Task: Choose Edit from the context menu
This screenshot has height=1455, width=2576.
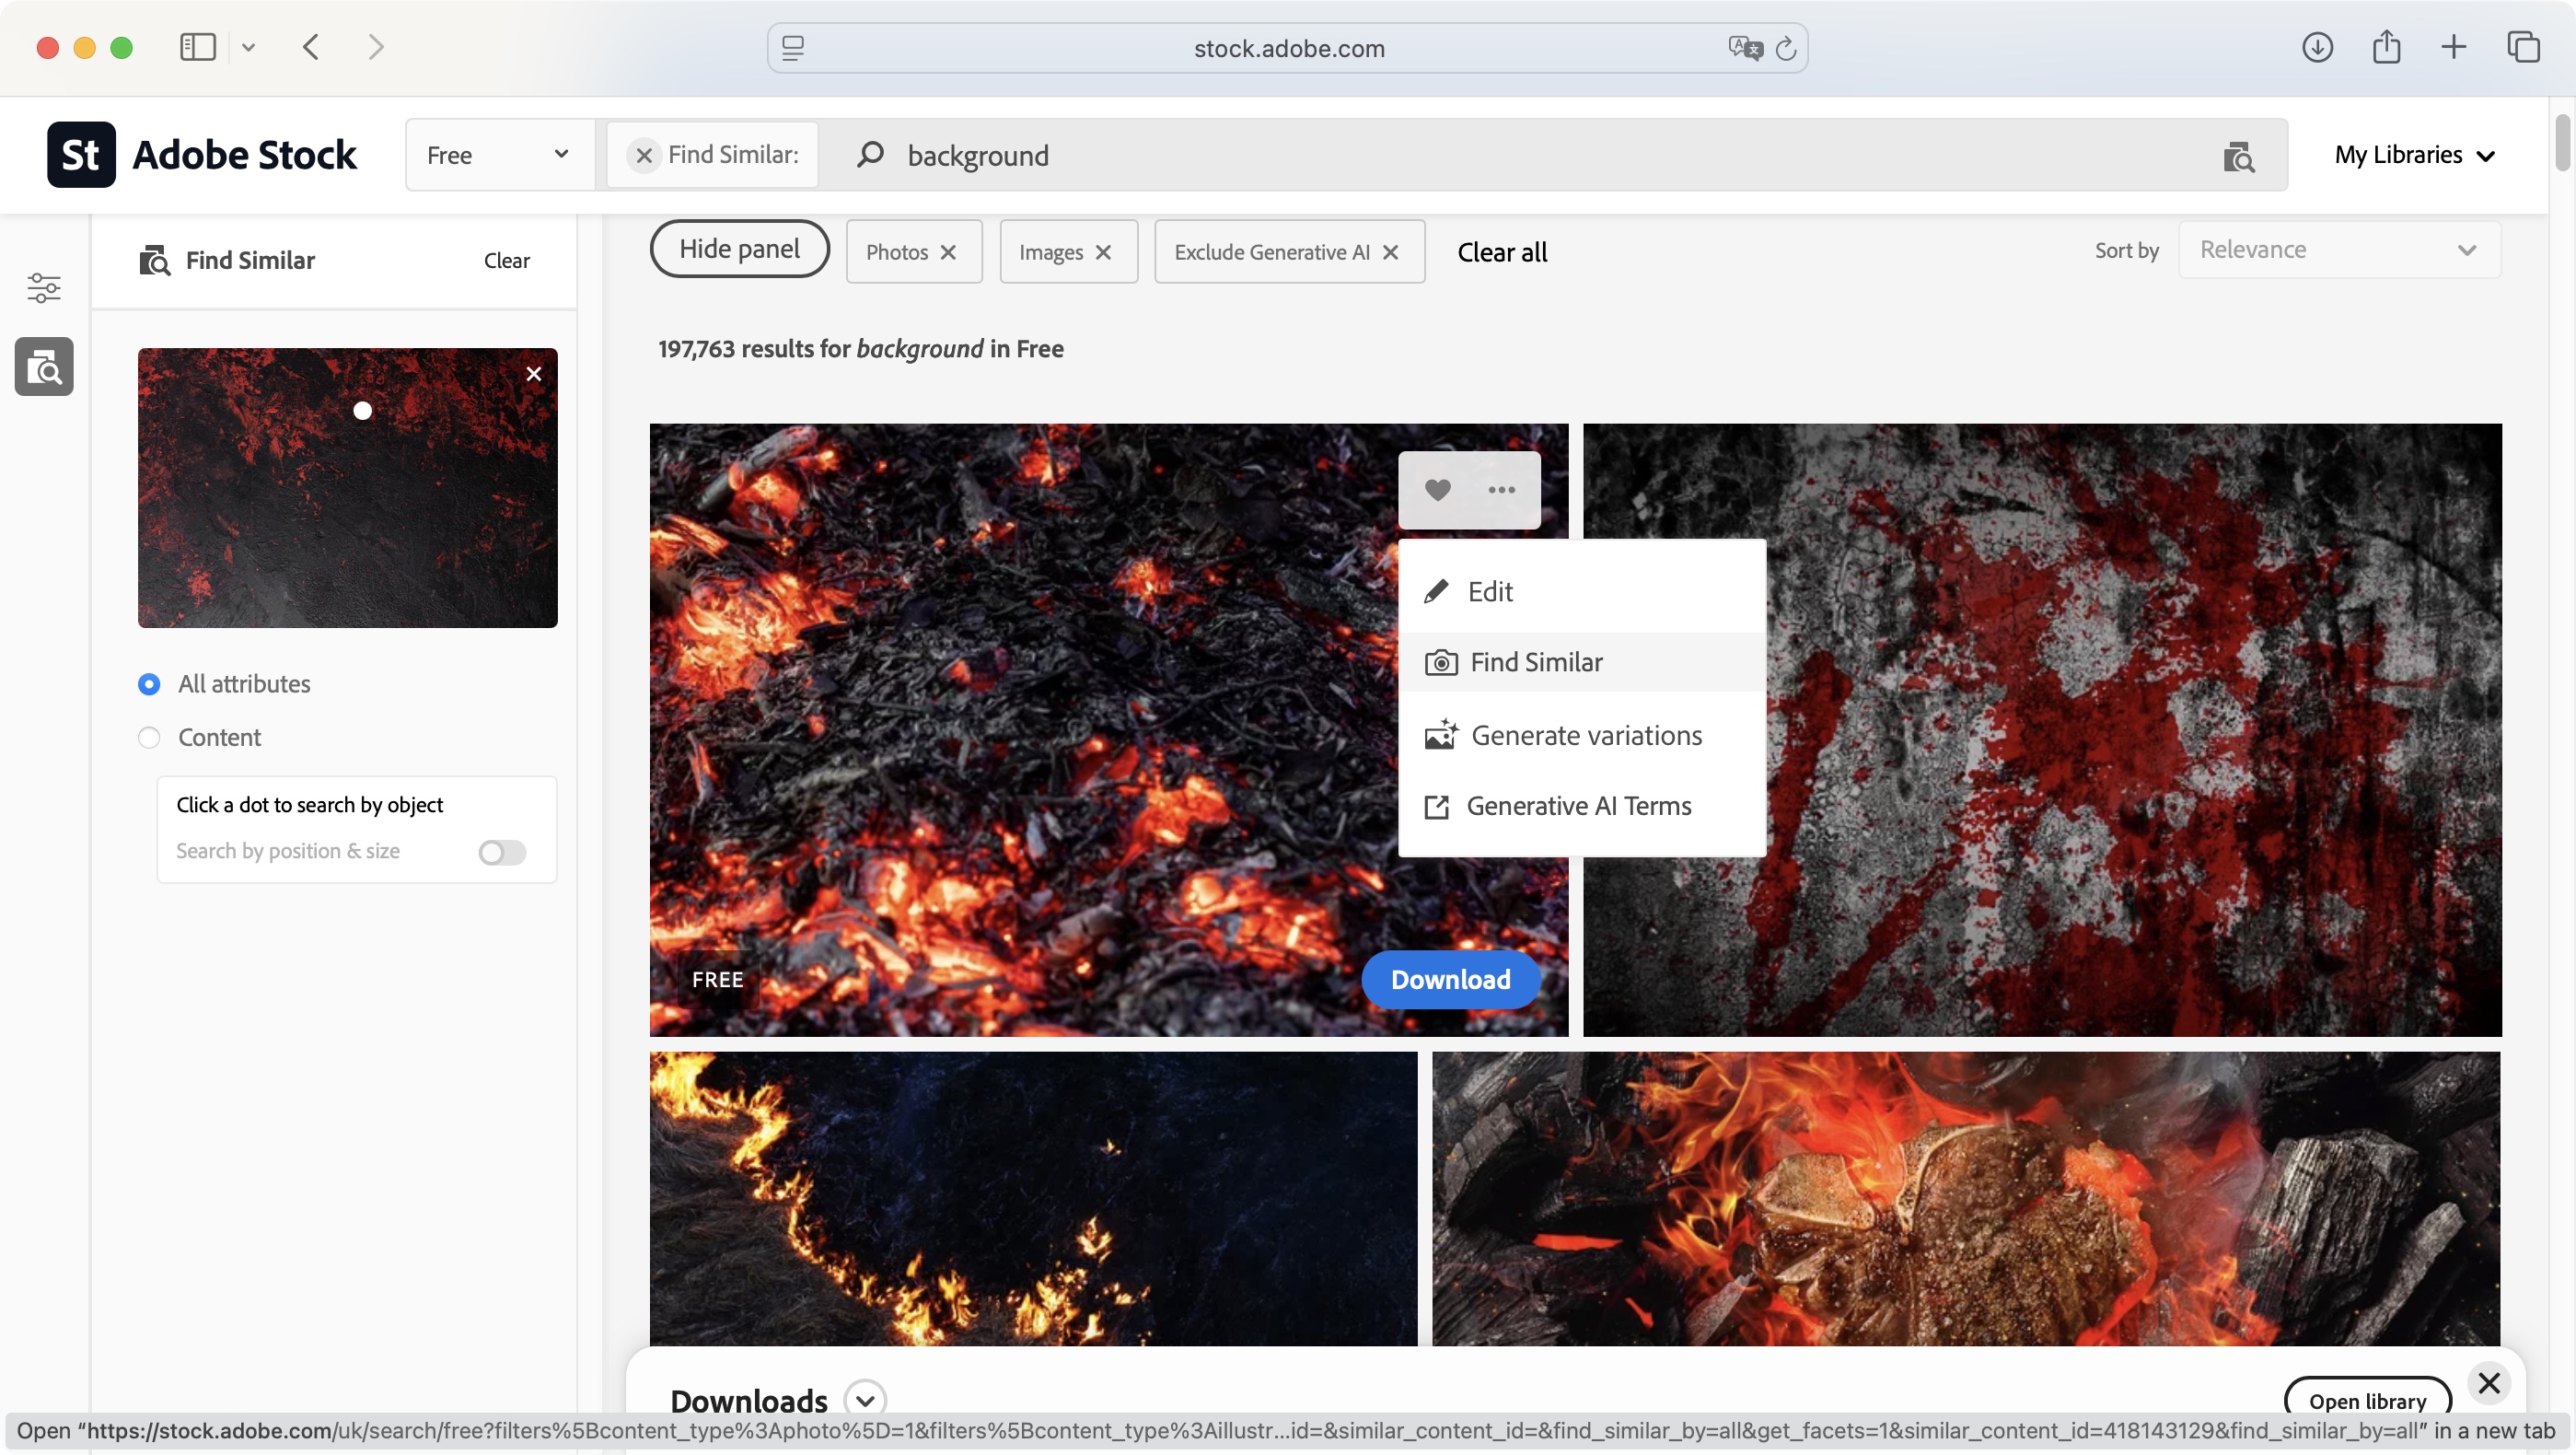Action: point(1581,592)
